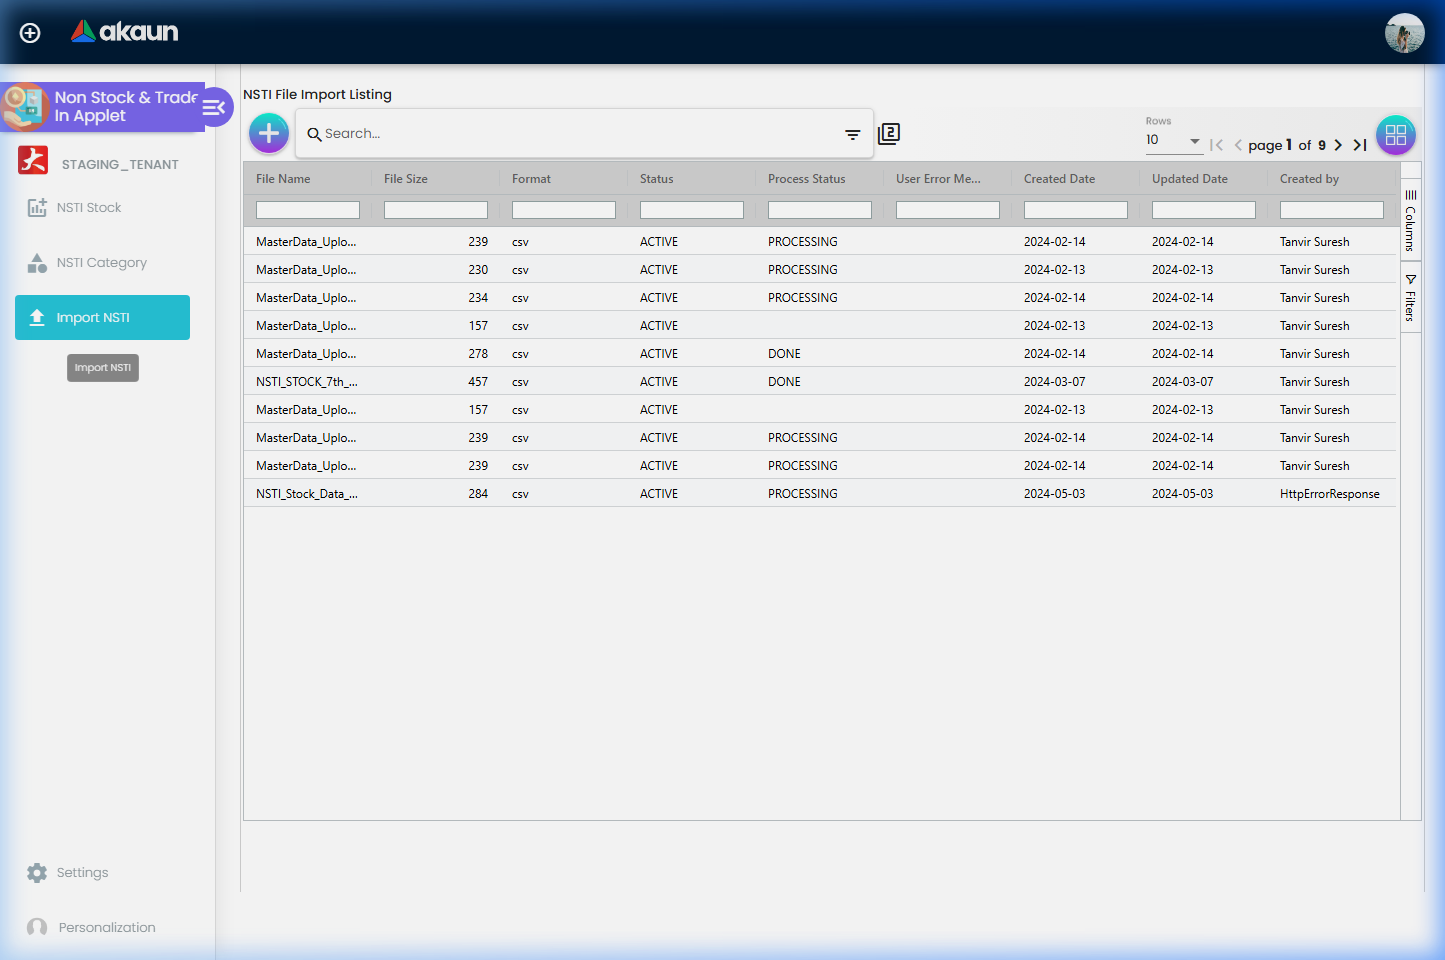The width and height of the screenshot is (1445, 960).
Task: Open the akaun logo in the top bar
Action: point(123,31)
